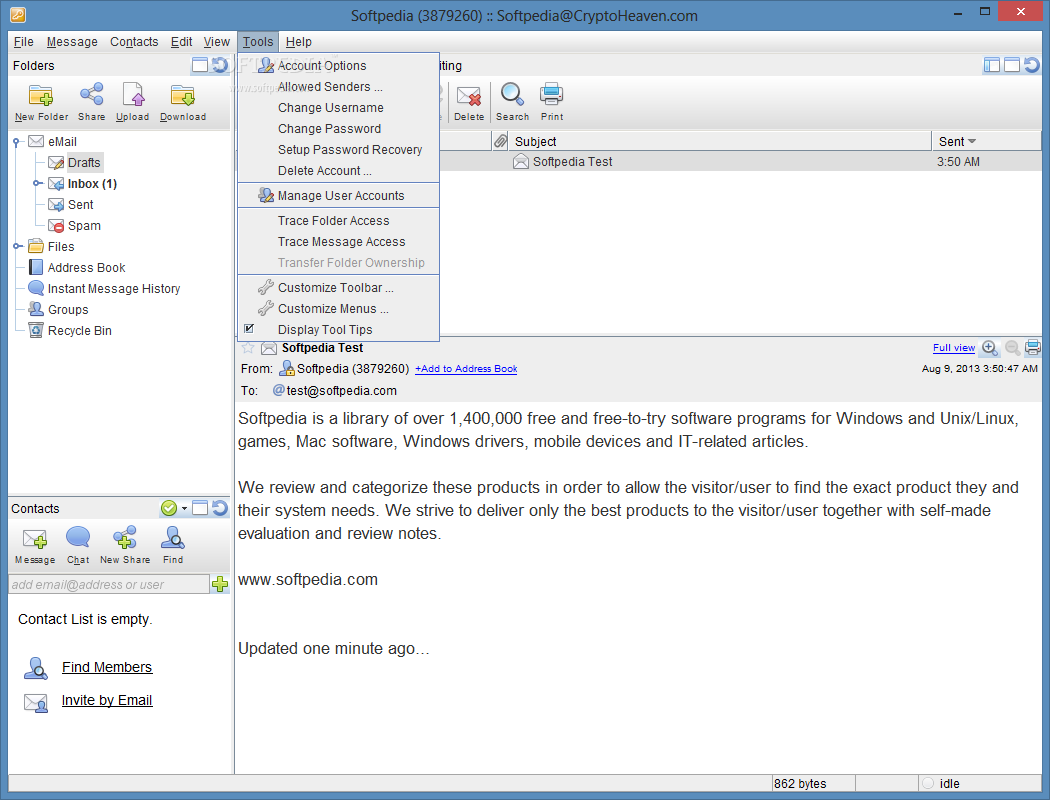The height and width of the screenshot is (800, 1050).
Task: Expand the Inbox folder node
Action: tap(38, 183)
